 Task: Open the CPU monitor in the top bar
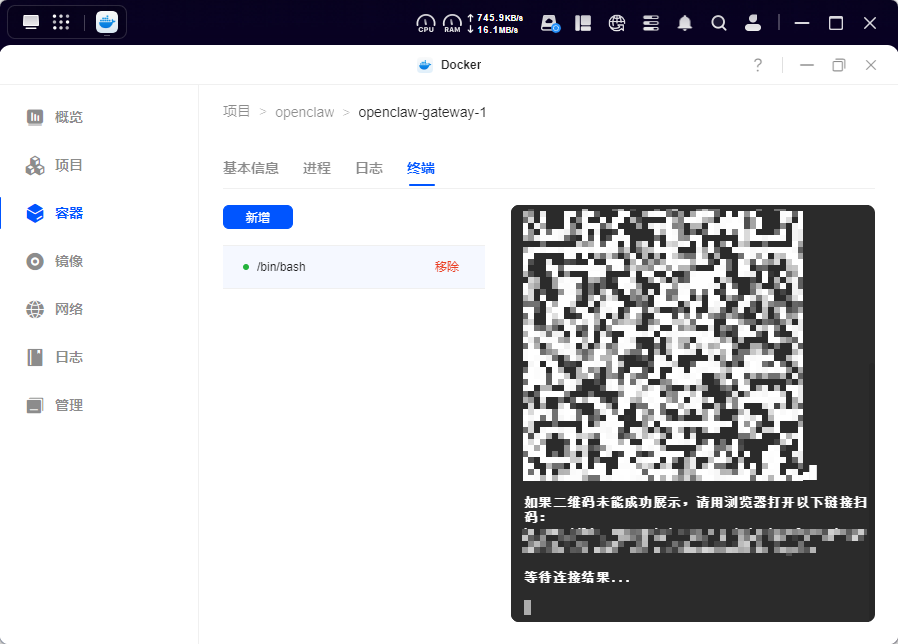coord(425,22)
